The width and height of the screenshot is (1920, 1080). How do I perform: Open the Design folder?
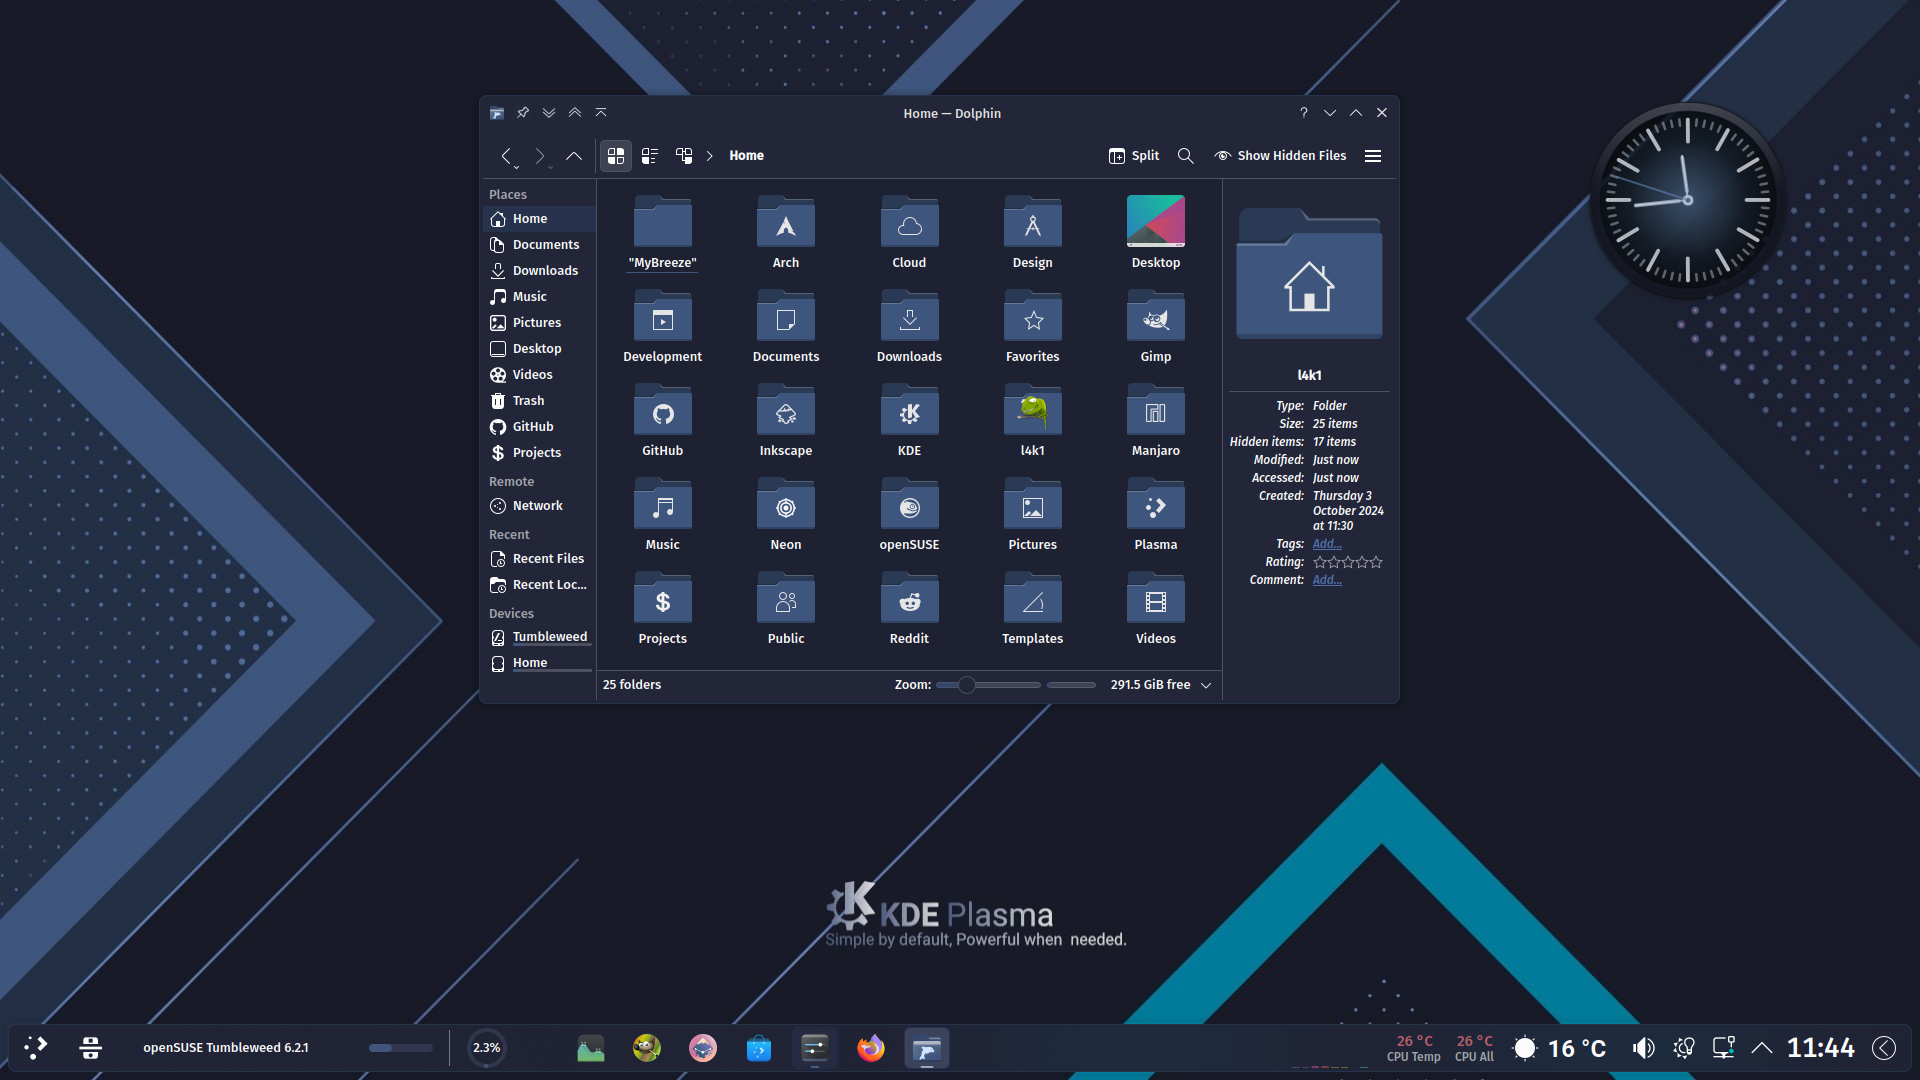(x=1032, y=232)
